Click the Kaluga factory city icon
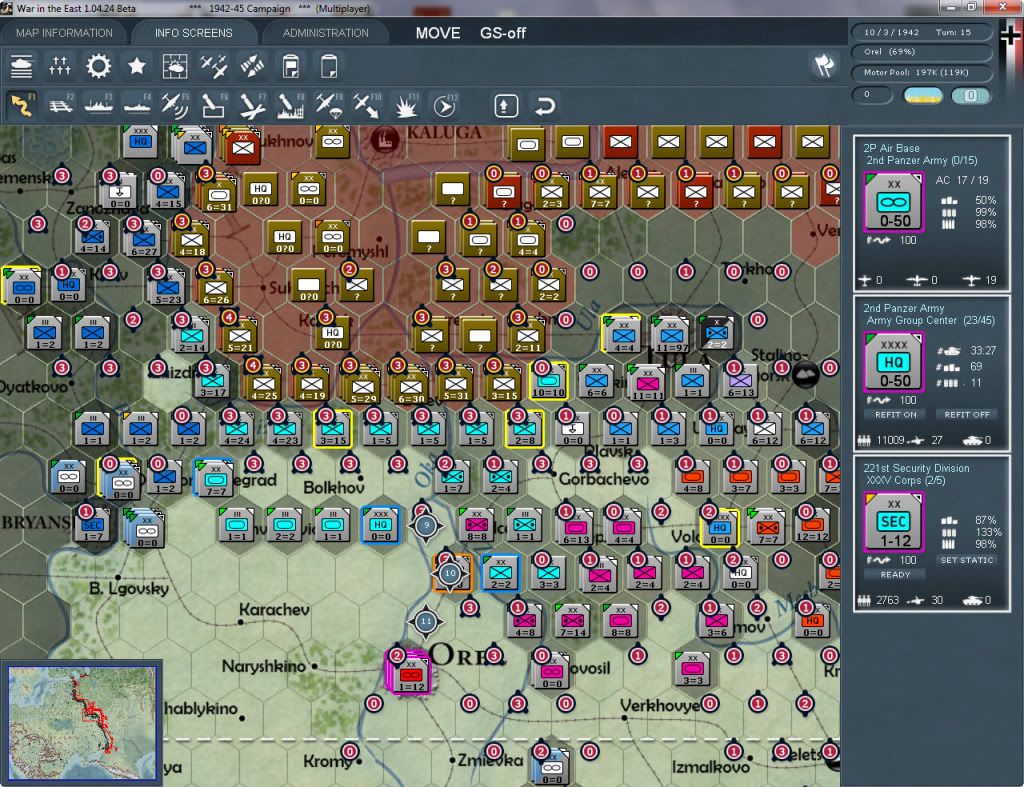This screenshot has width=1024, height=787. [385, 138]
